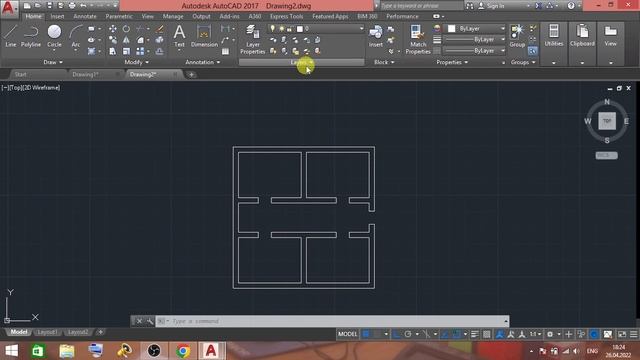
Task: Select the Arc tool
Action: click(x=76, y=36)
